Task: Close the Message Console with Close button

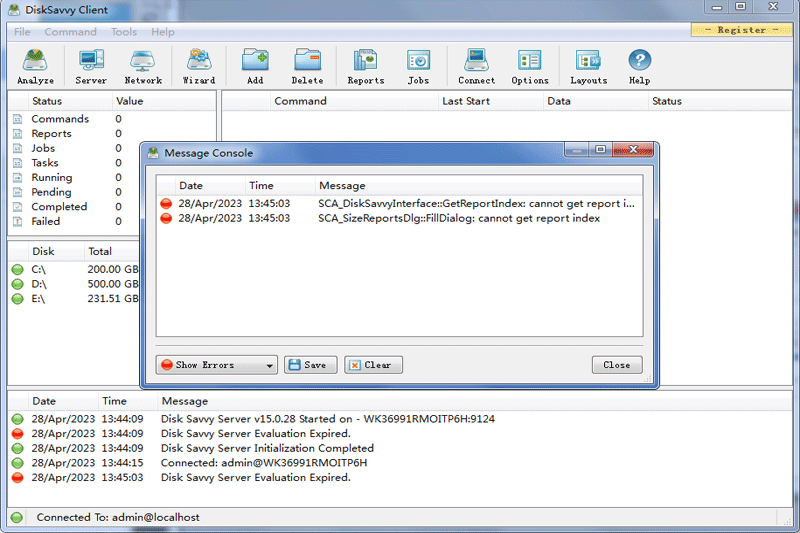Action: (617, 365)
